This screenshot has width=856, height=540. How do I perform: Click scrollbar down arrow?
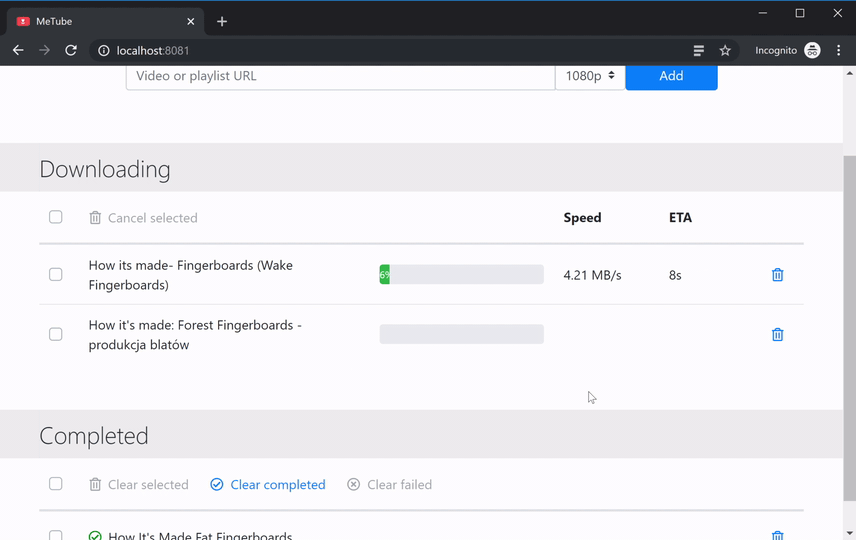click(849, 533)
